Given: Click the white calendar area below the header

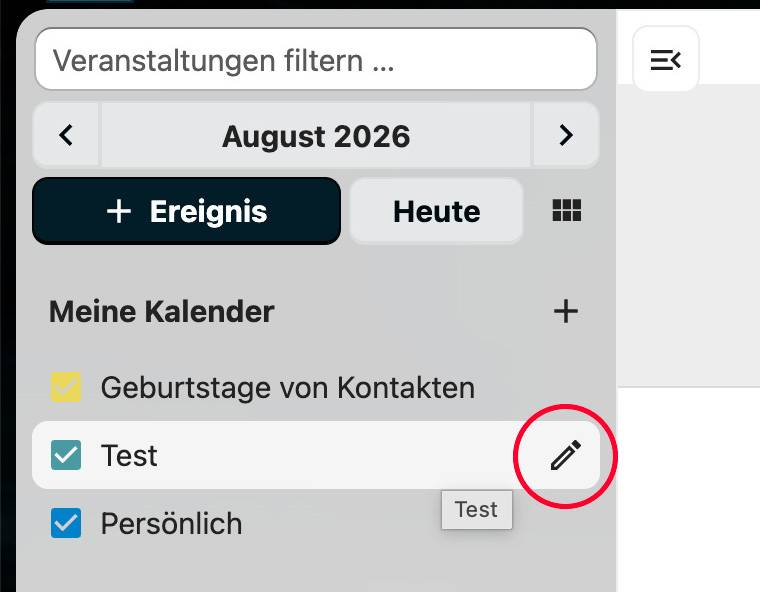Looking at the screenshot, I should [689, 489].
